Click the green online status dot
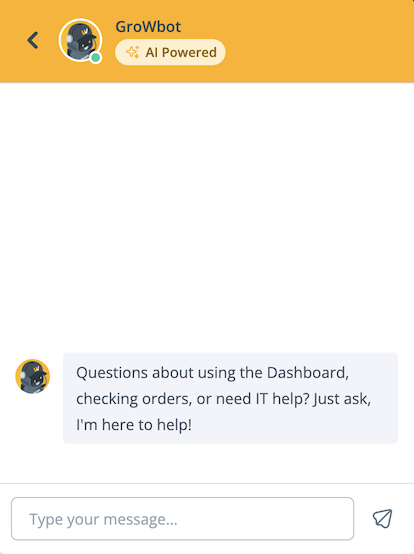Screen dimensions: 414x554 (x=95, y=57)
